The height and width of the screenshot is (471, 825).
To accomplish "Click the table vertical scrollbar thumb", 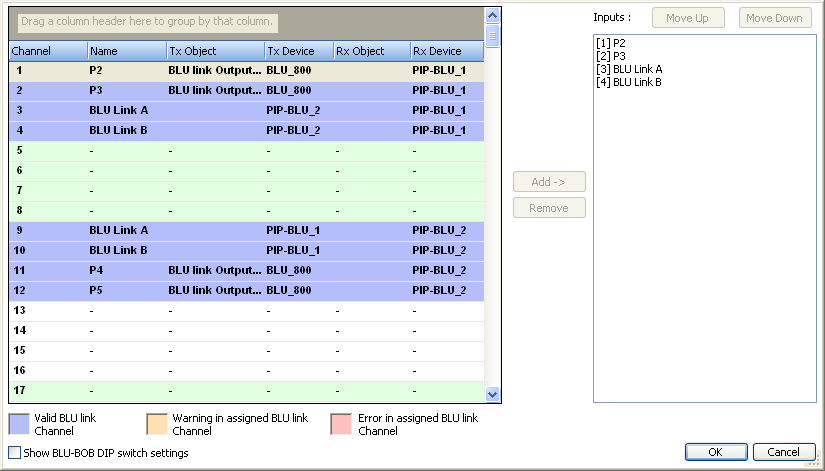I will pyautogui.click(x=492, y=36).
